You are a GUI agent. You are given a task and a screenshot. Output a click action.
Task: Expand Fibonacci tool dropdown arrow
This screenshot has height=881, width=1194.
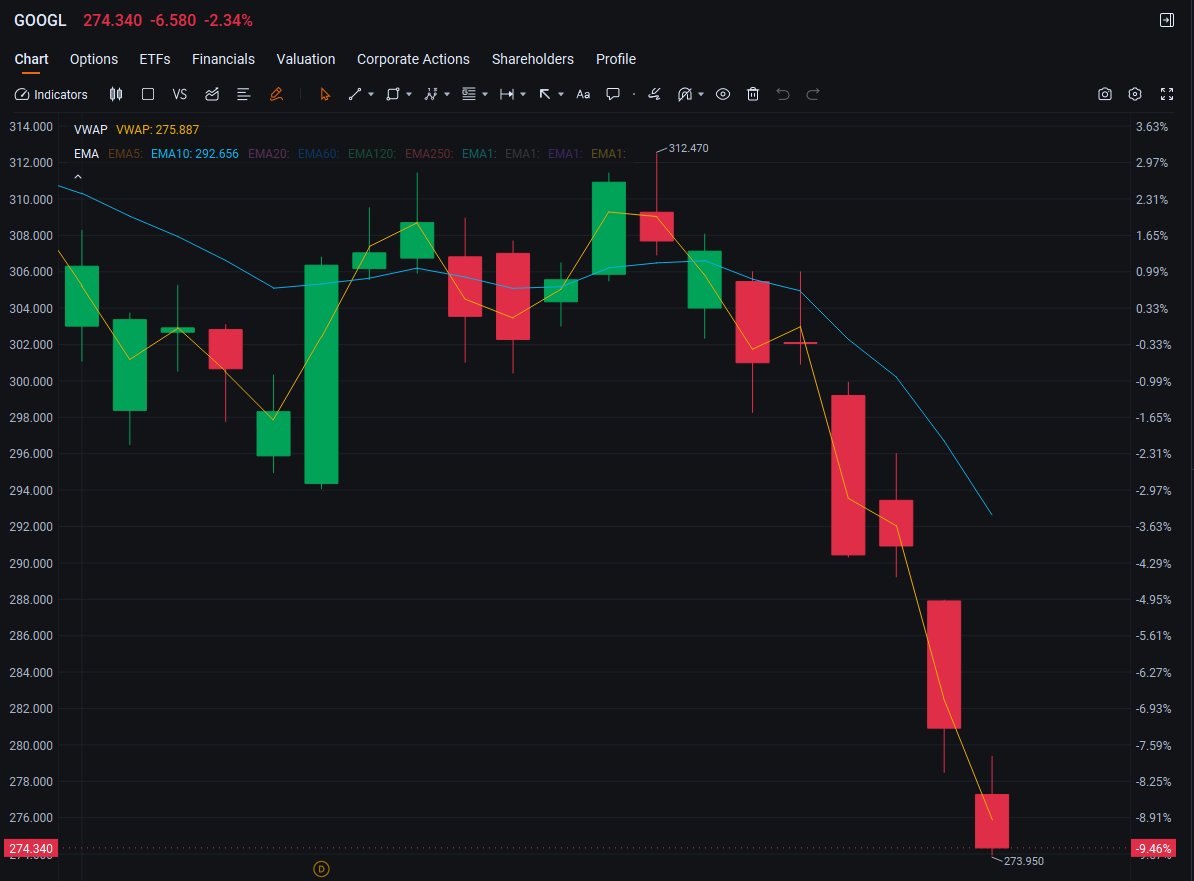click(x=485, y=94)
